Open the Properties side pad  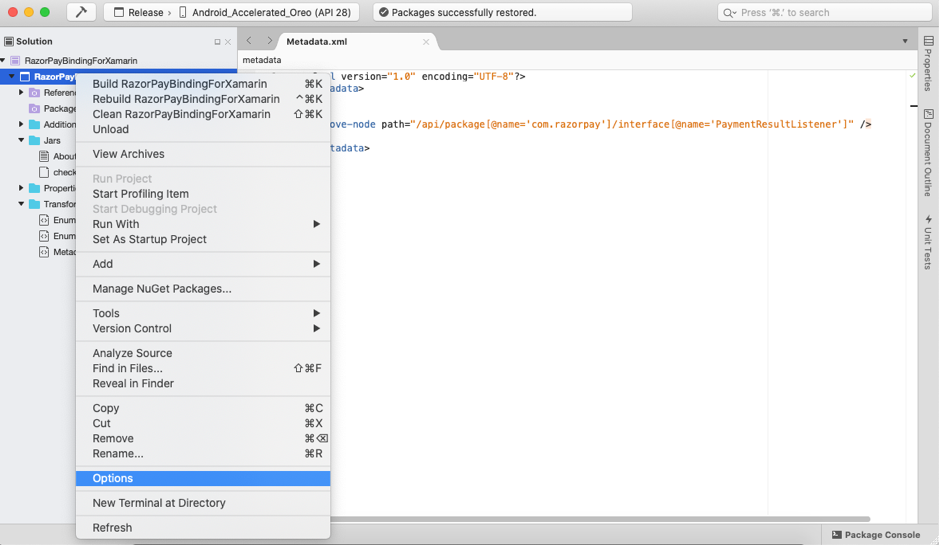[928, 63]
